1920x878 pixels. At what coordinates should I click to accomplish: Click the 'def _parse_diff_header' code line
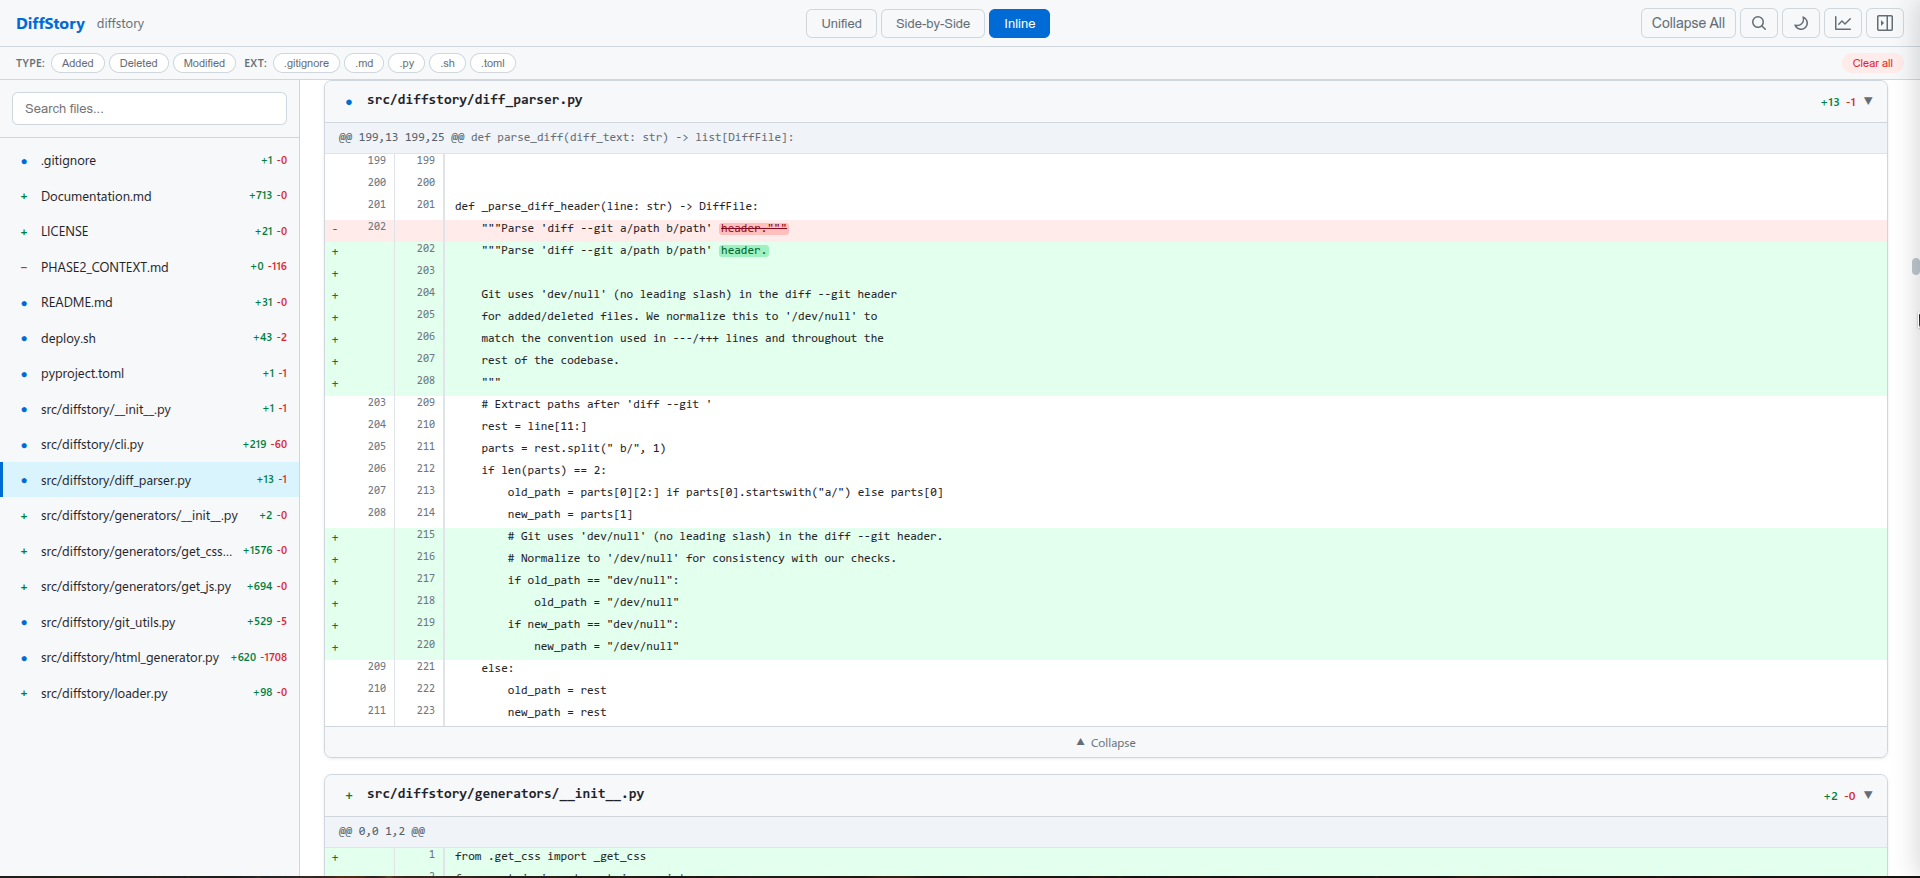[1105, 207]
